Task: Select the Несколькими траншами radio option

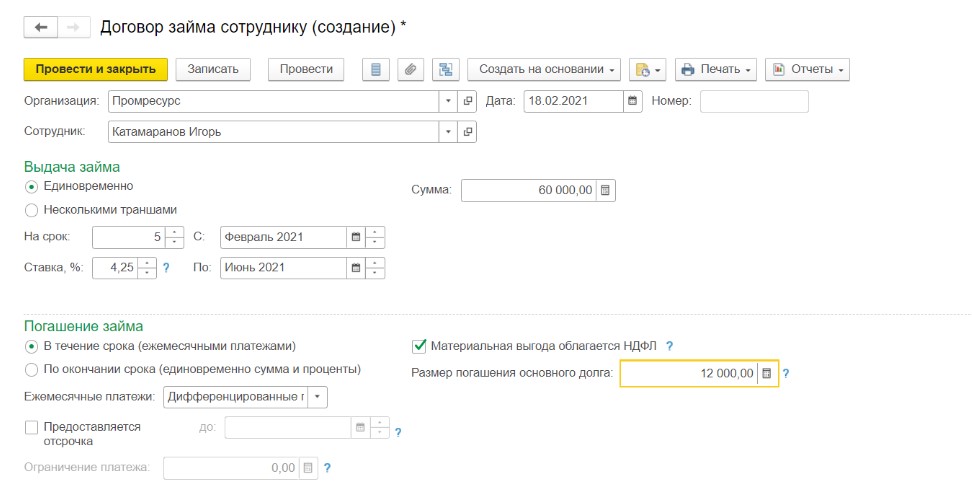Action: pos(32,210)
